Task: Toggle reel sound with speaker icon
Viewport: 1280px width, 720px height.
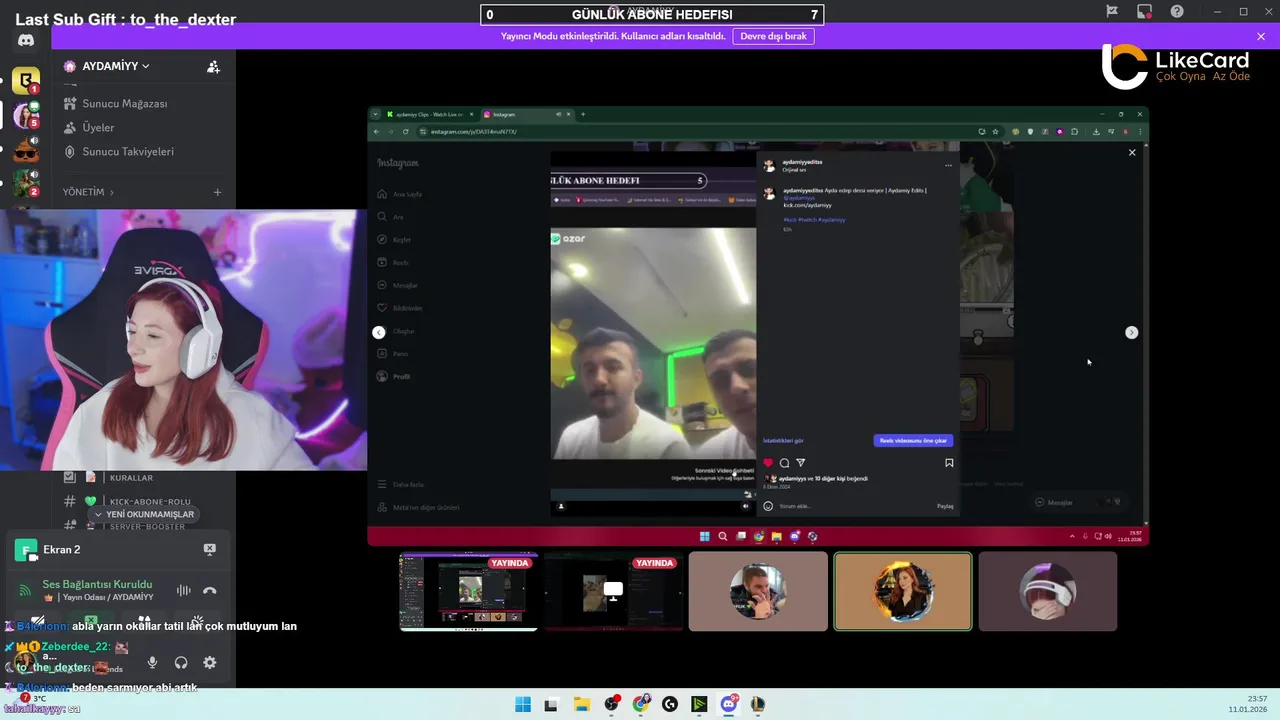Action: click(746, 506)
